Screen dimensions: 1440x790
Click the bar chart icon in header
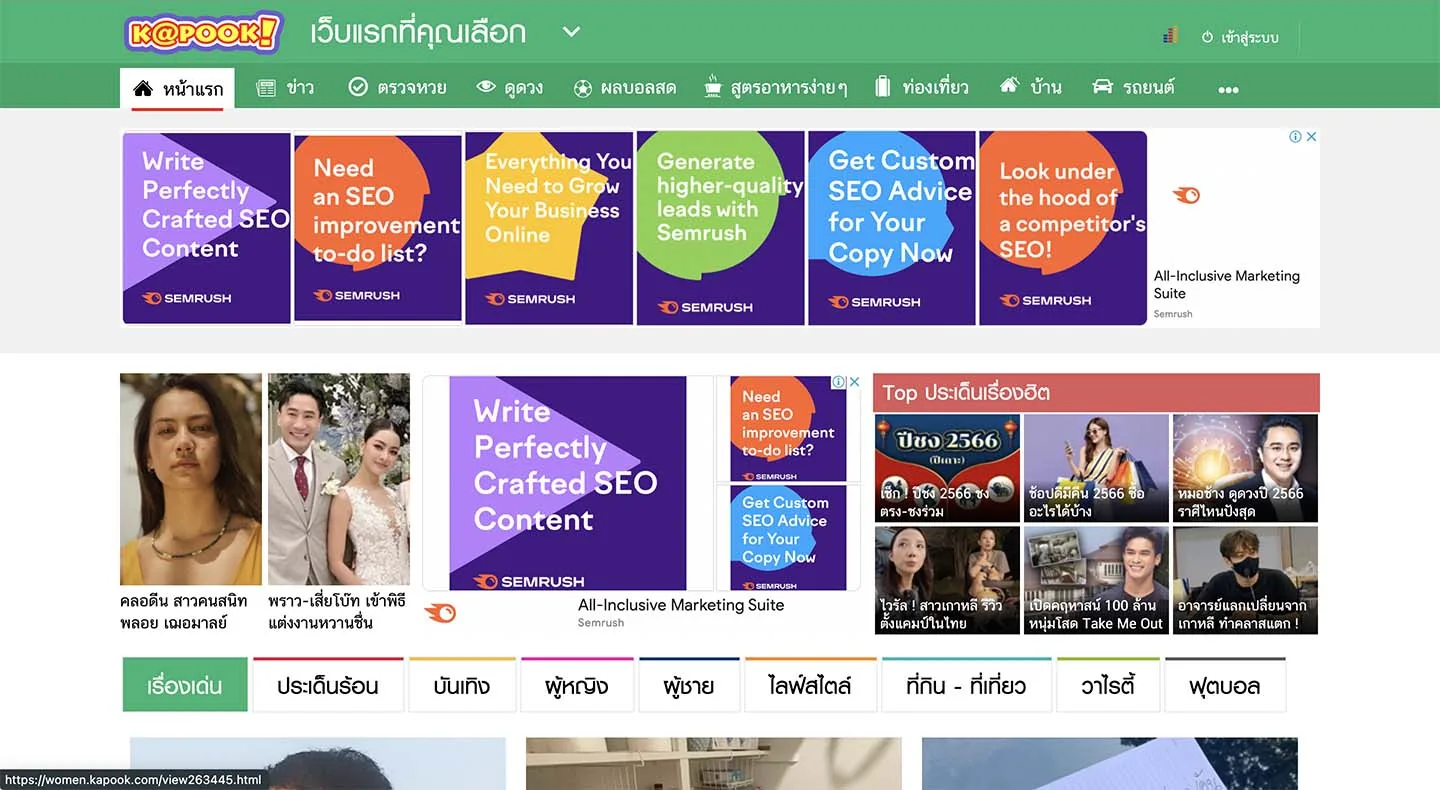click(x=1170, y=36)
